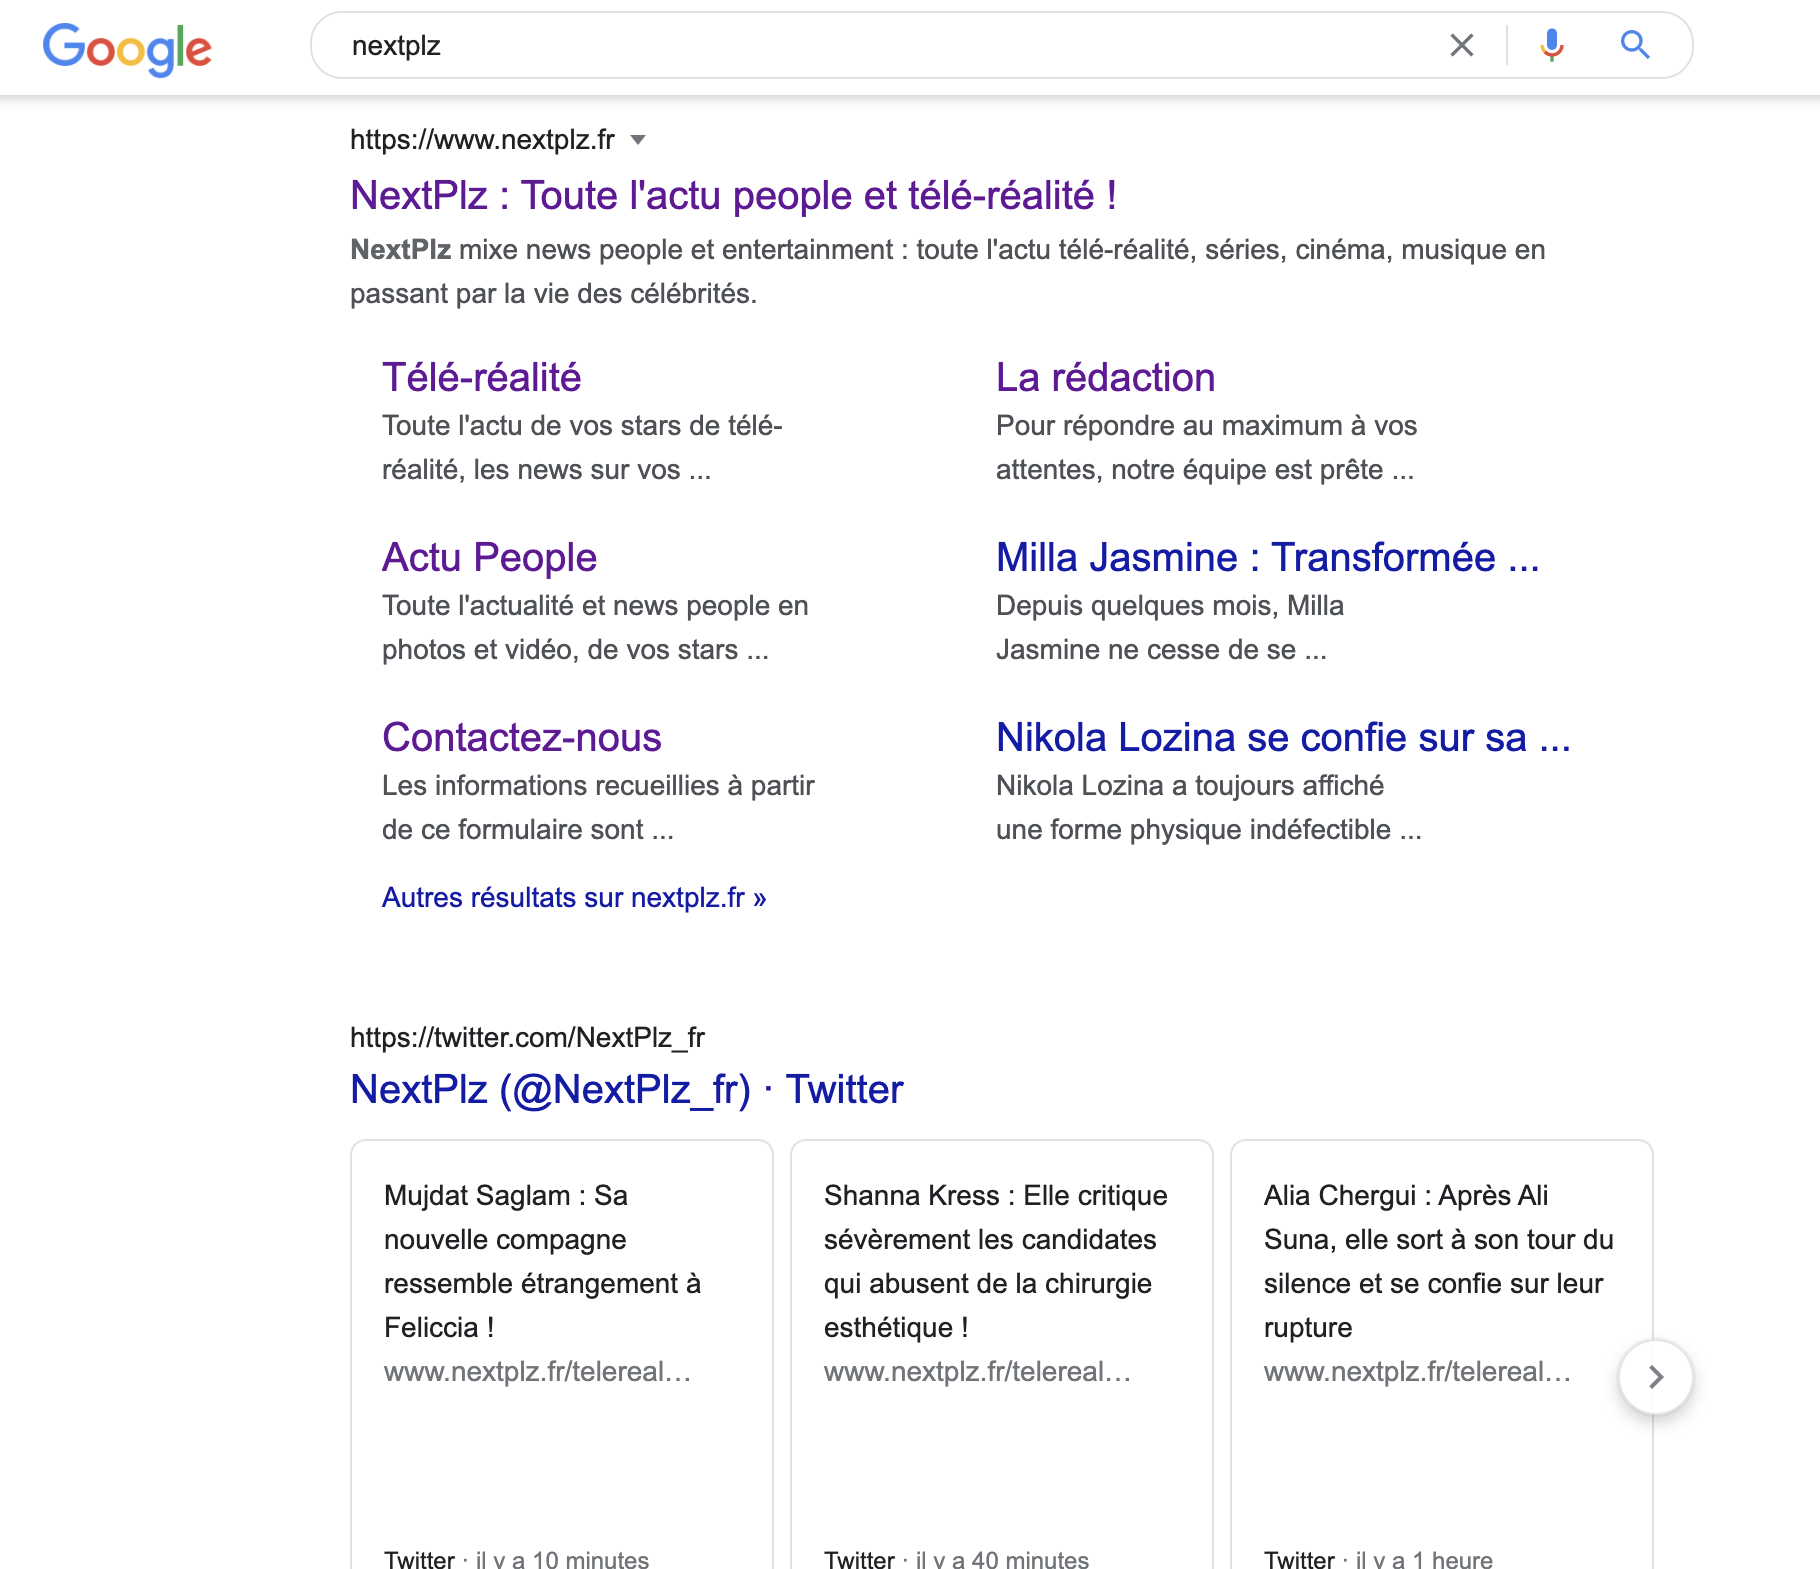This screenshot has width=1820, height=1569.
Task: Open the La rédaction sitelink
Action: [1105, 378]
